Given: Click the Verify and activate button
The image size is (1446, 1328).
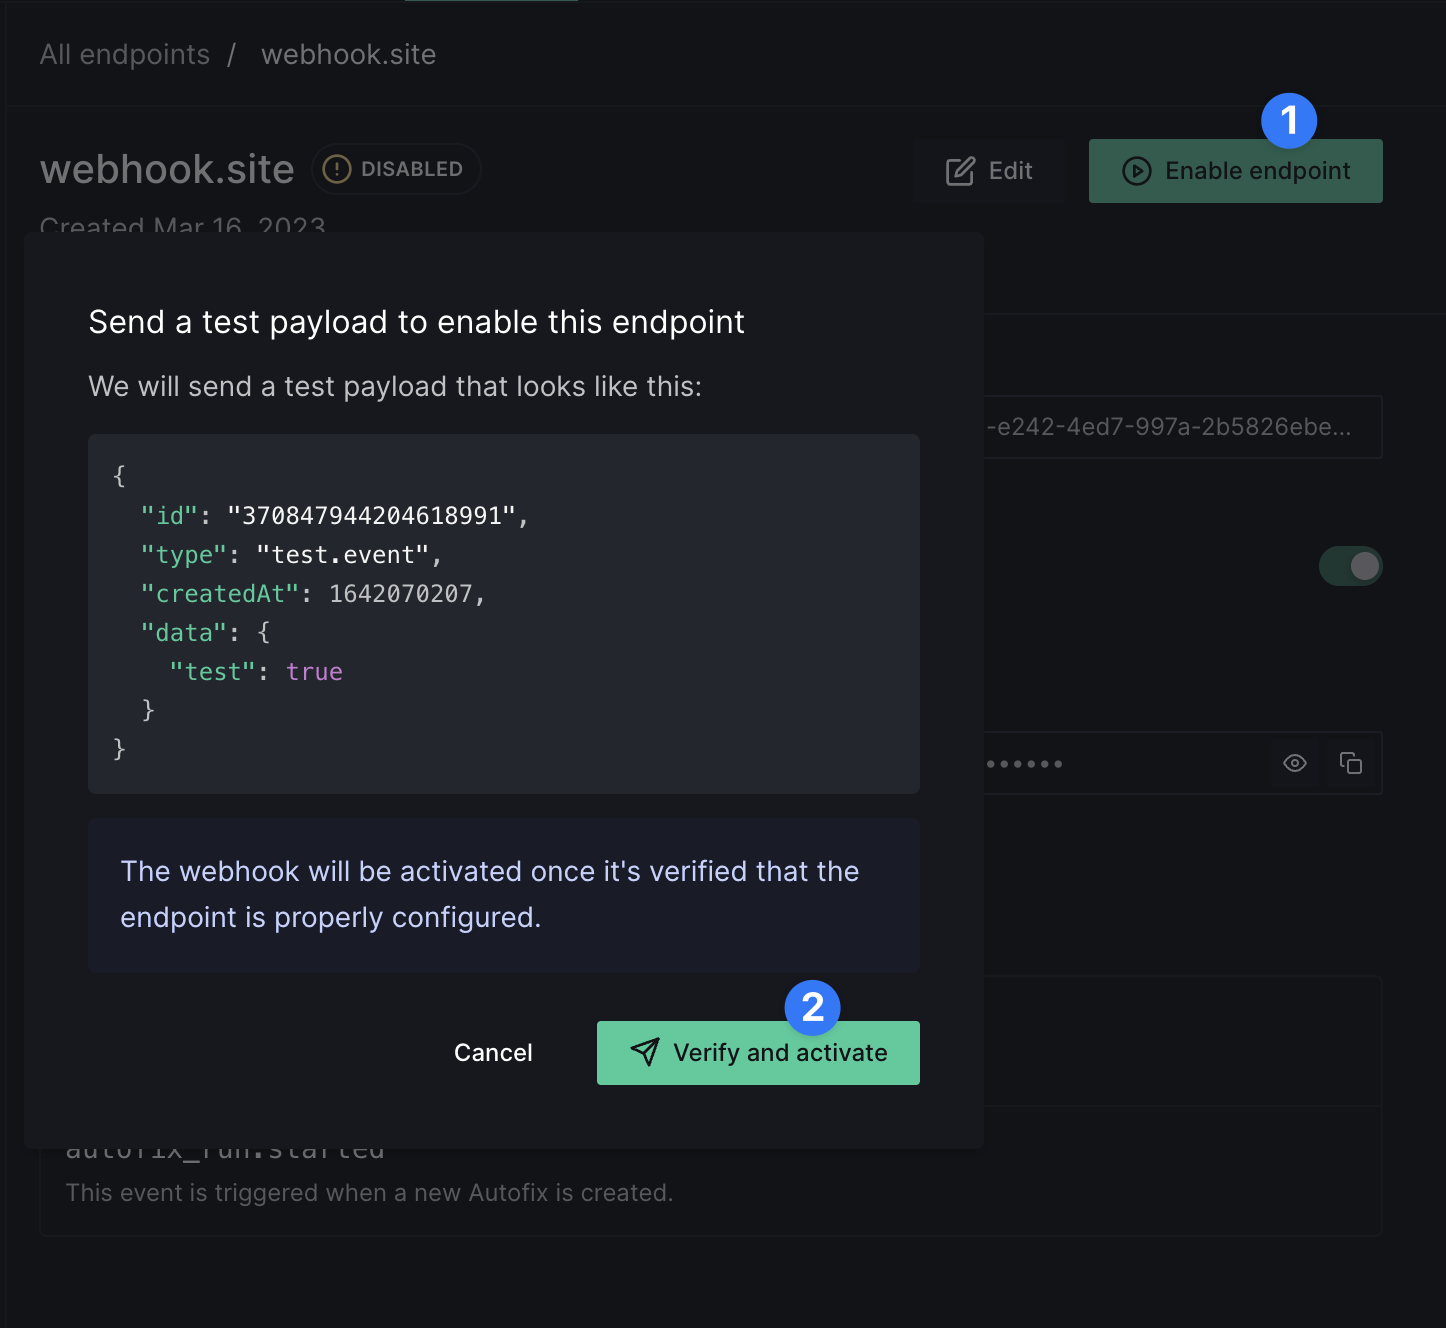Looking at the screenshot, I should pyautogui.click(x=758, y=1053).
